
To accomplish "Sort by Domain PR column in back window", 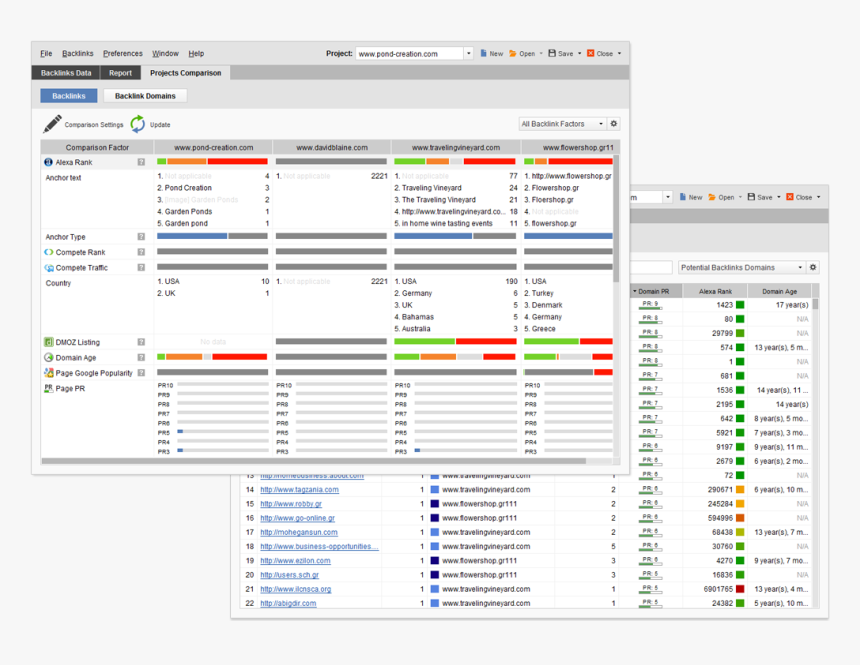I will (x=654, y=291).
